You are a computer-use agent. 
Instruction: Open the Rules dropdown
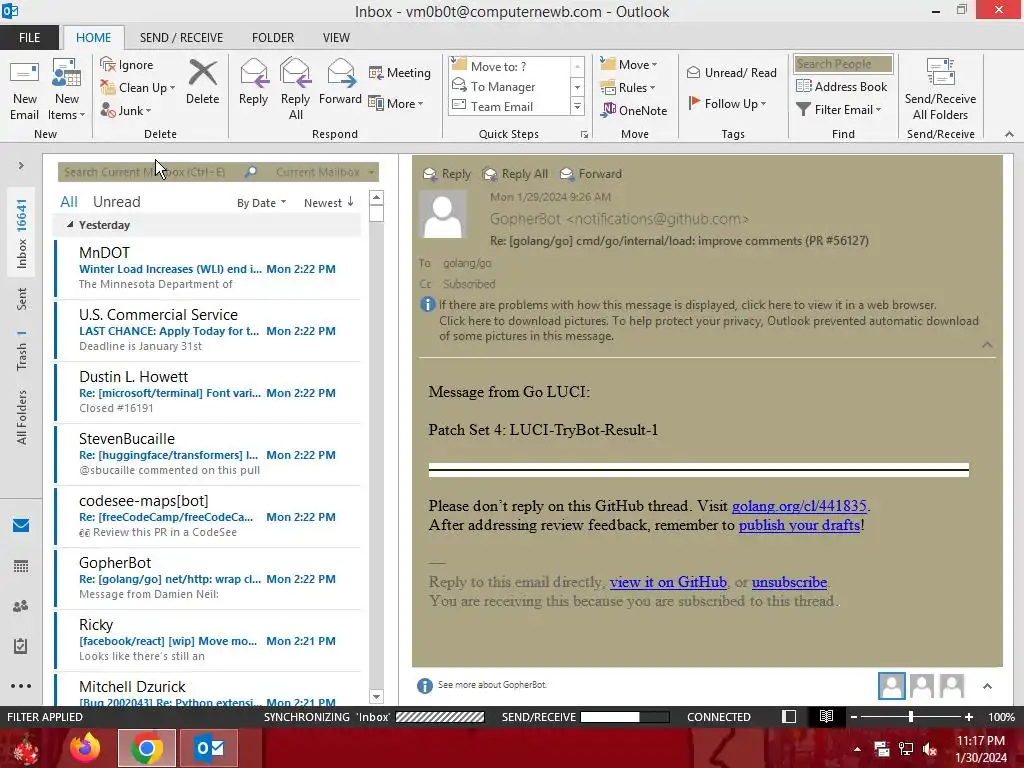pos(628,88)
